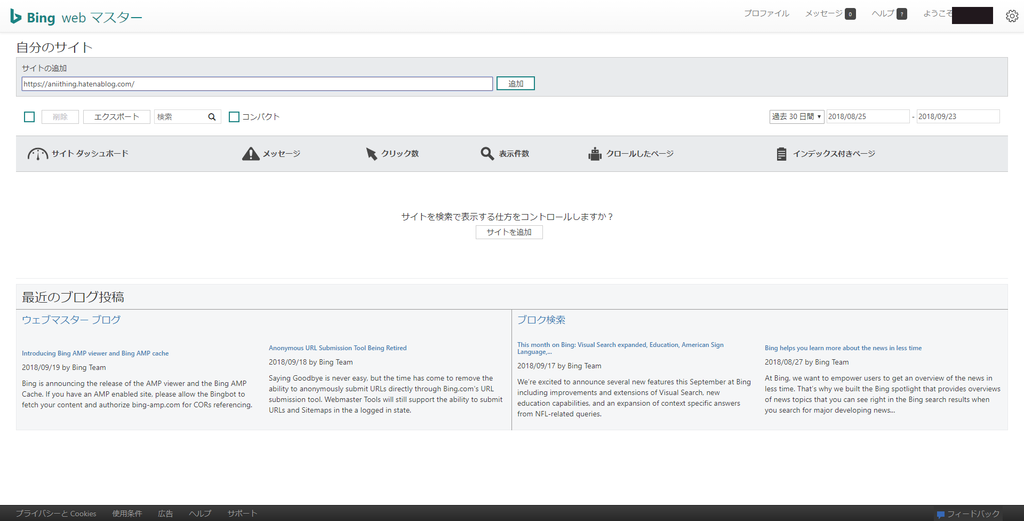The image size is (1024, 521).
Task: Click the エクスポート button
Action: point(116,117)
